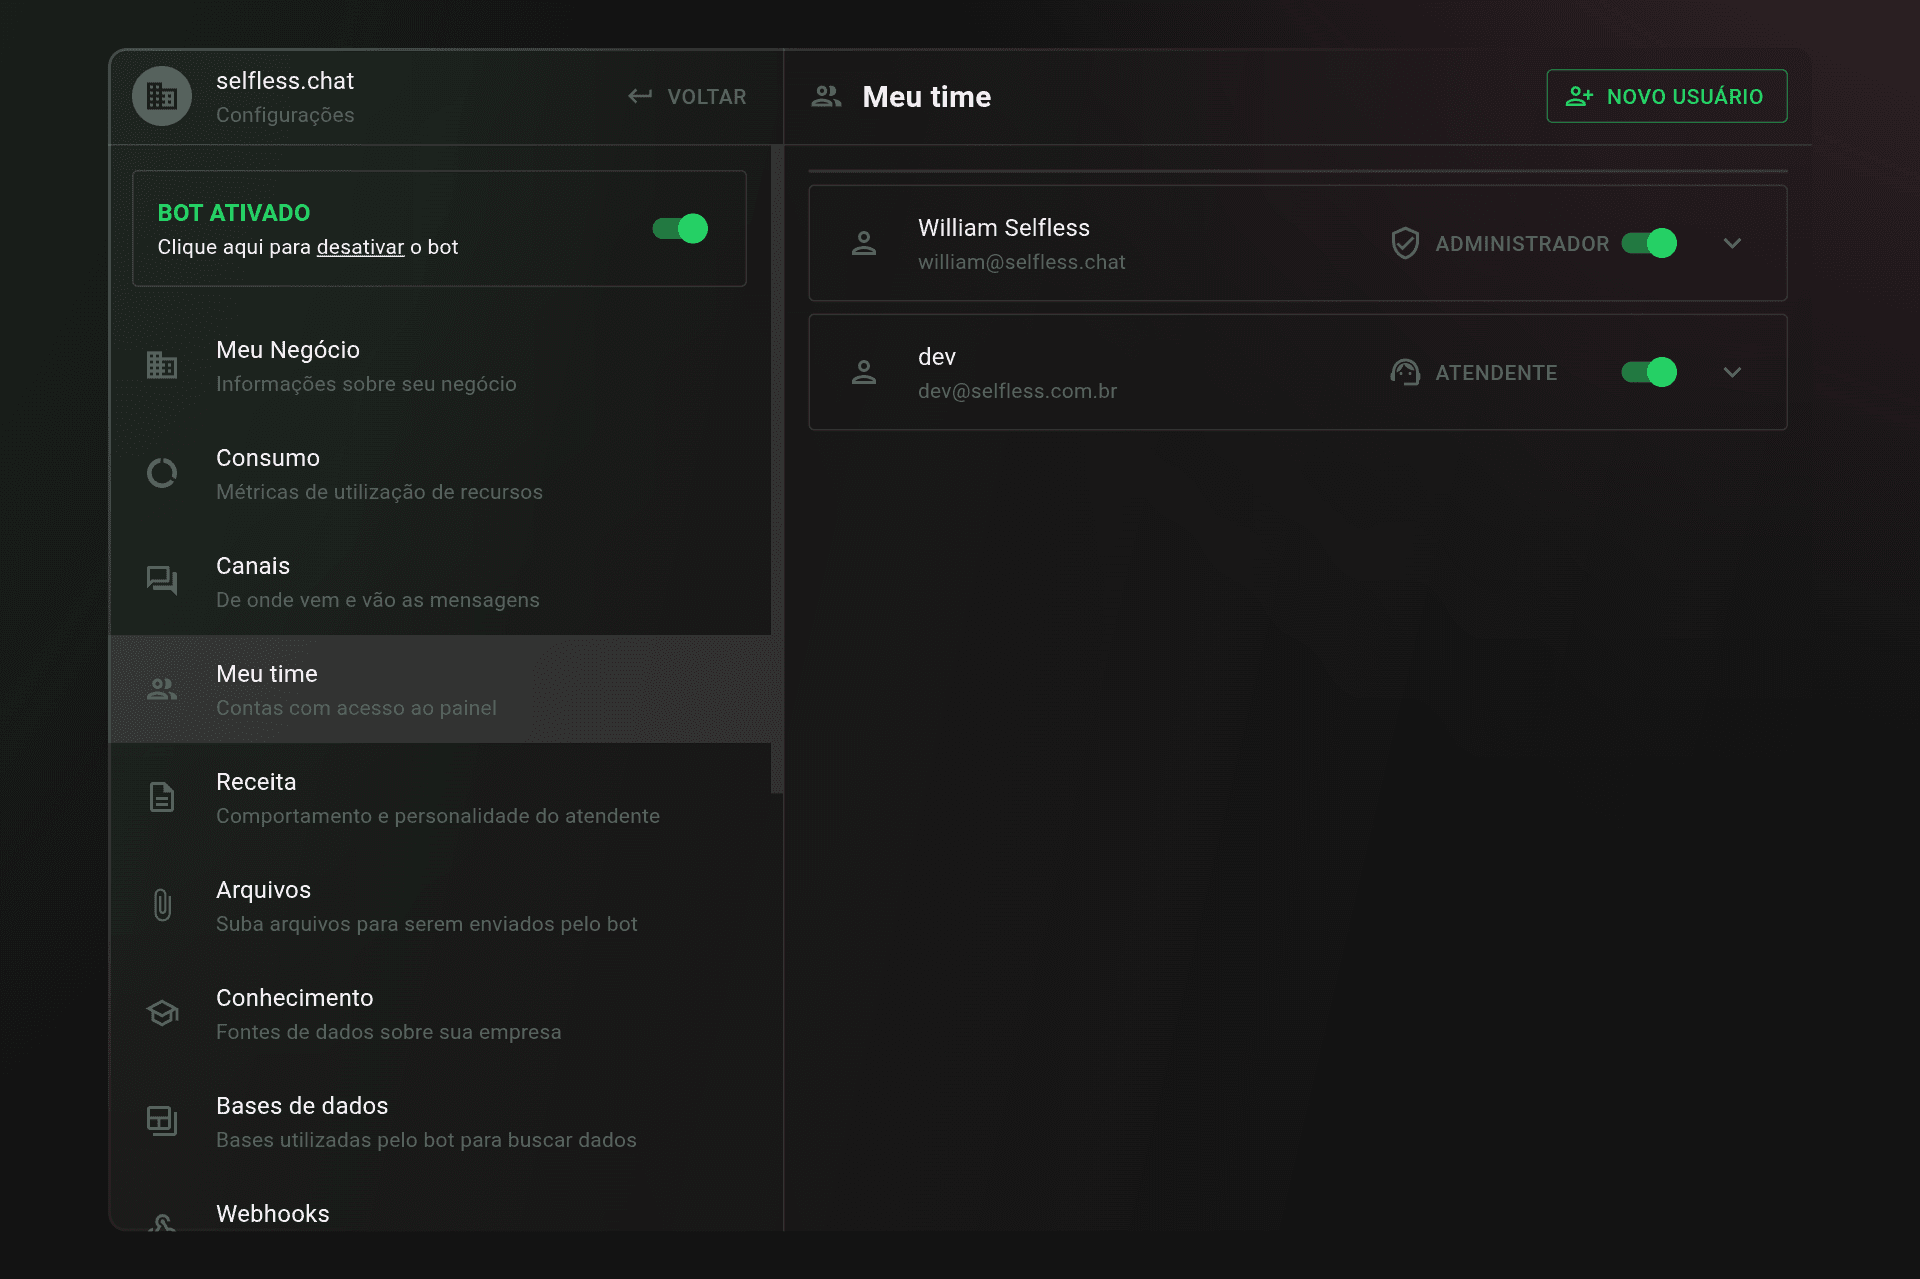Open Webhooks settings section

pos(440,1204)
